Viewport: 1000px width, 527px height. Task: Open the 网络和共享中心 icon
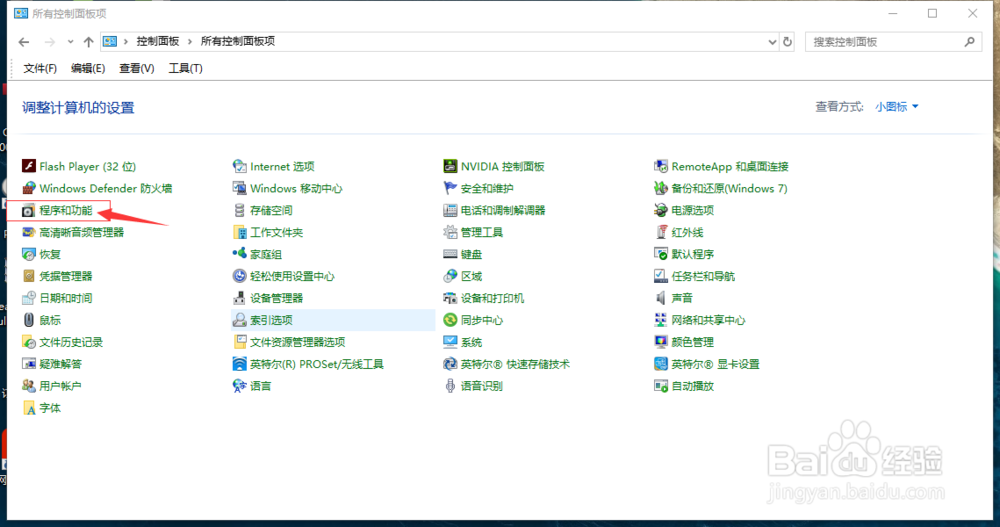point(661,320)
